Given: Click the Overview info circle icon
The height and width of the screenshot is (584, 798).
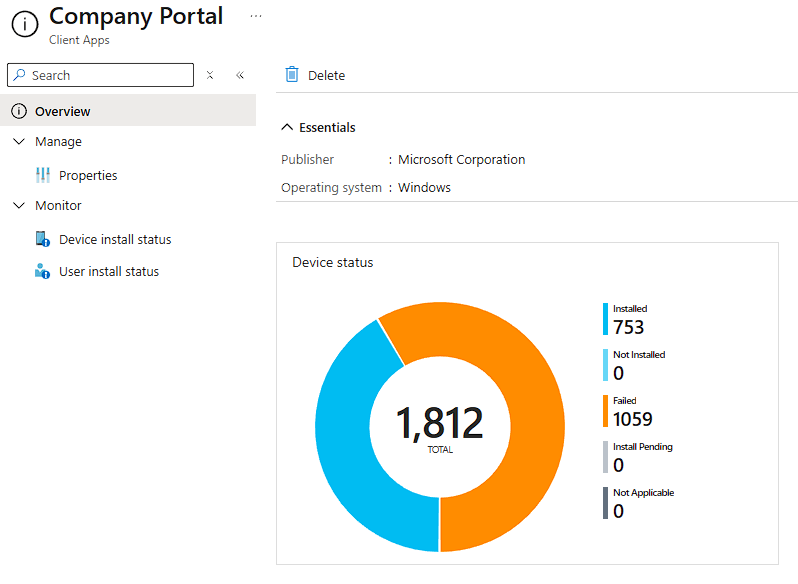Looking at the screenshot, I should click(x=19, y=111).
